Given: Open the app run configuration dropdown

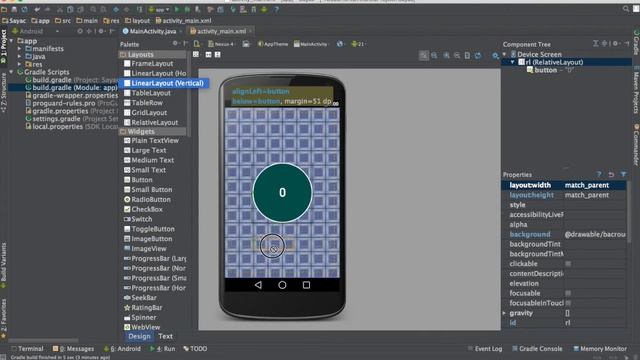Looking at the screenshot, I should click(x=159, y=9).
